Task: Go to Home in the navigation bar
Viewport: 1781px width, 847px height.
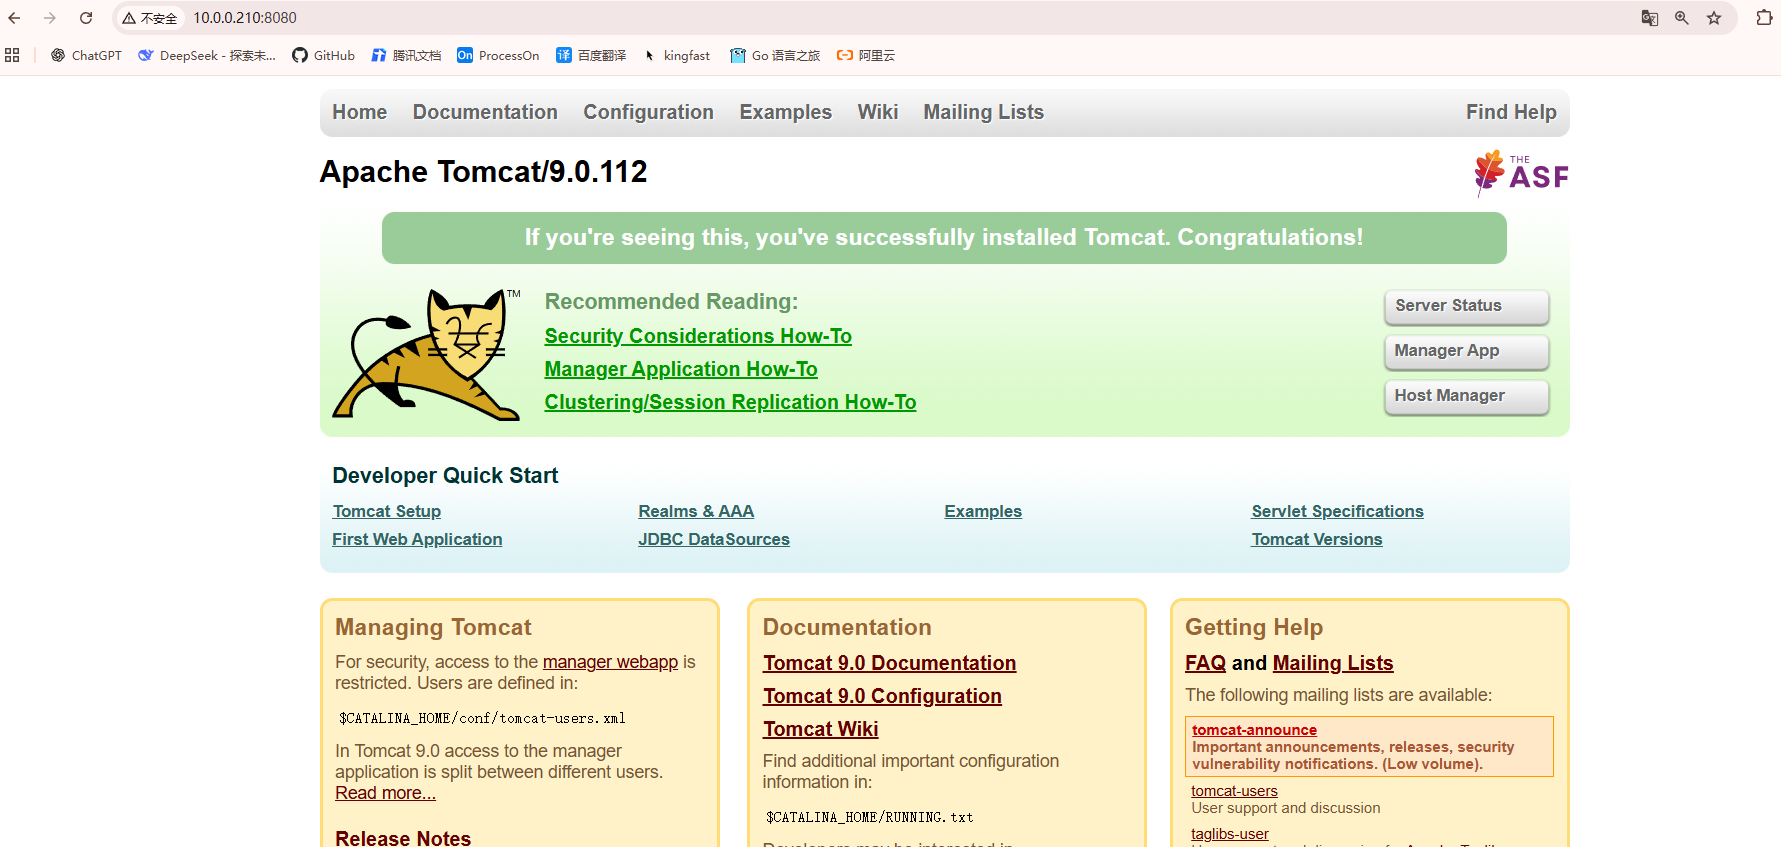Action: 360,112
